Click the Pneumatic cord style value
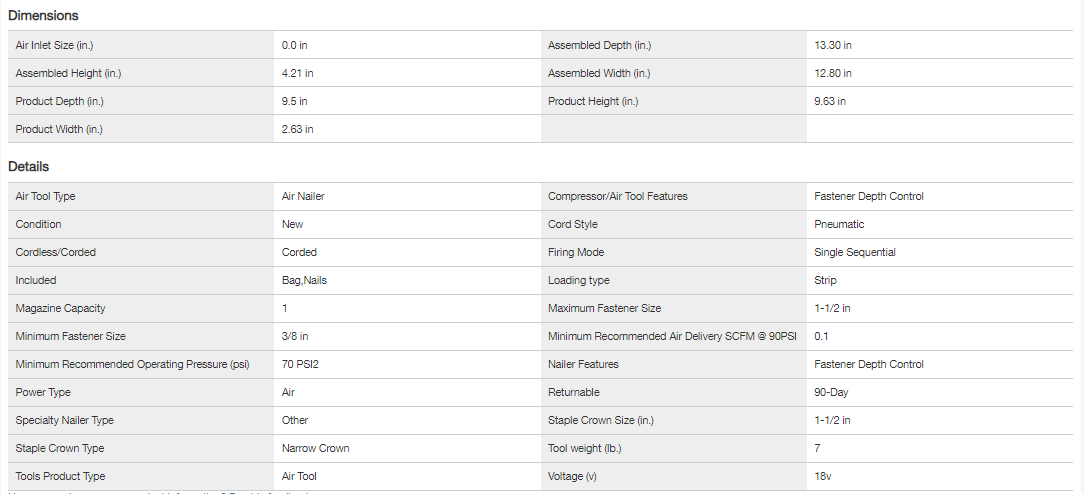1084x494 pixels. click(839, 224)
